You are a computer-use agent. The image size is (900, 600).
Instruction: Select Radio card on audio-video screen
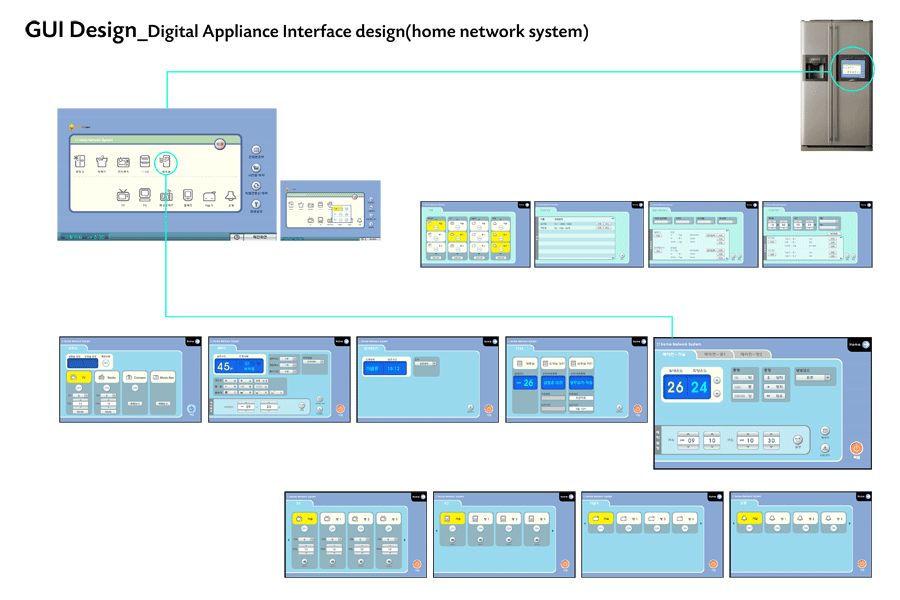107,377
